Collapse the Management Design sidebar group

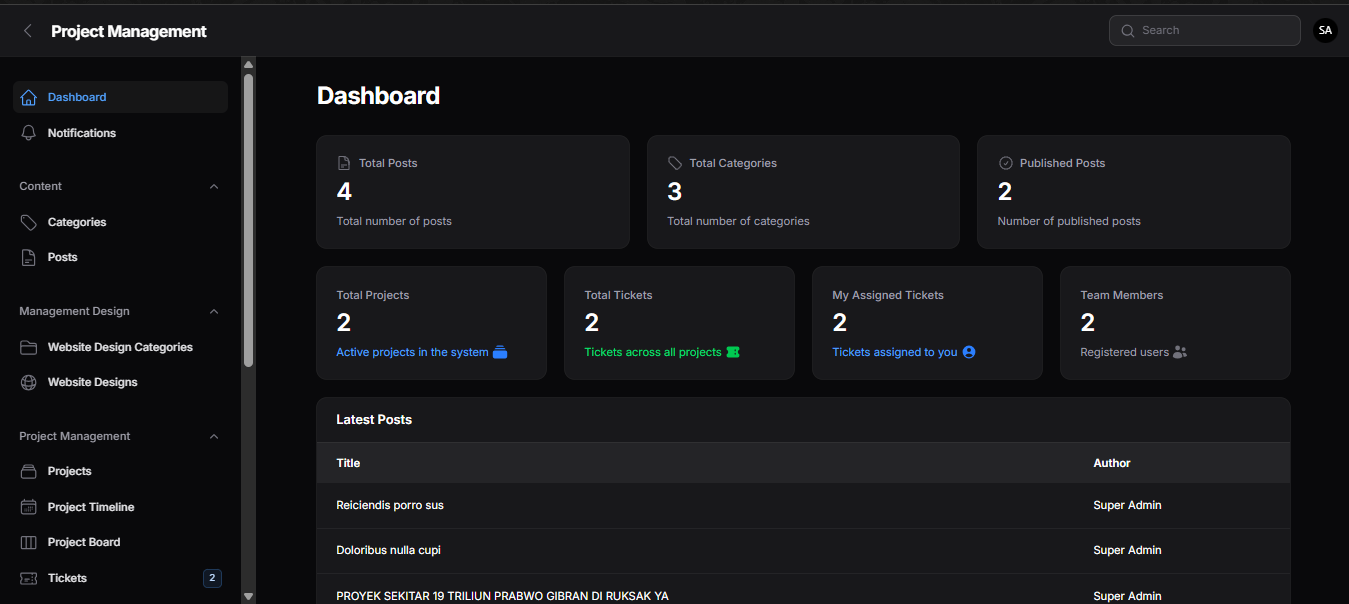(x=214, y=312)
